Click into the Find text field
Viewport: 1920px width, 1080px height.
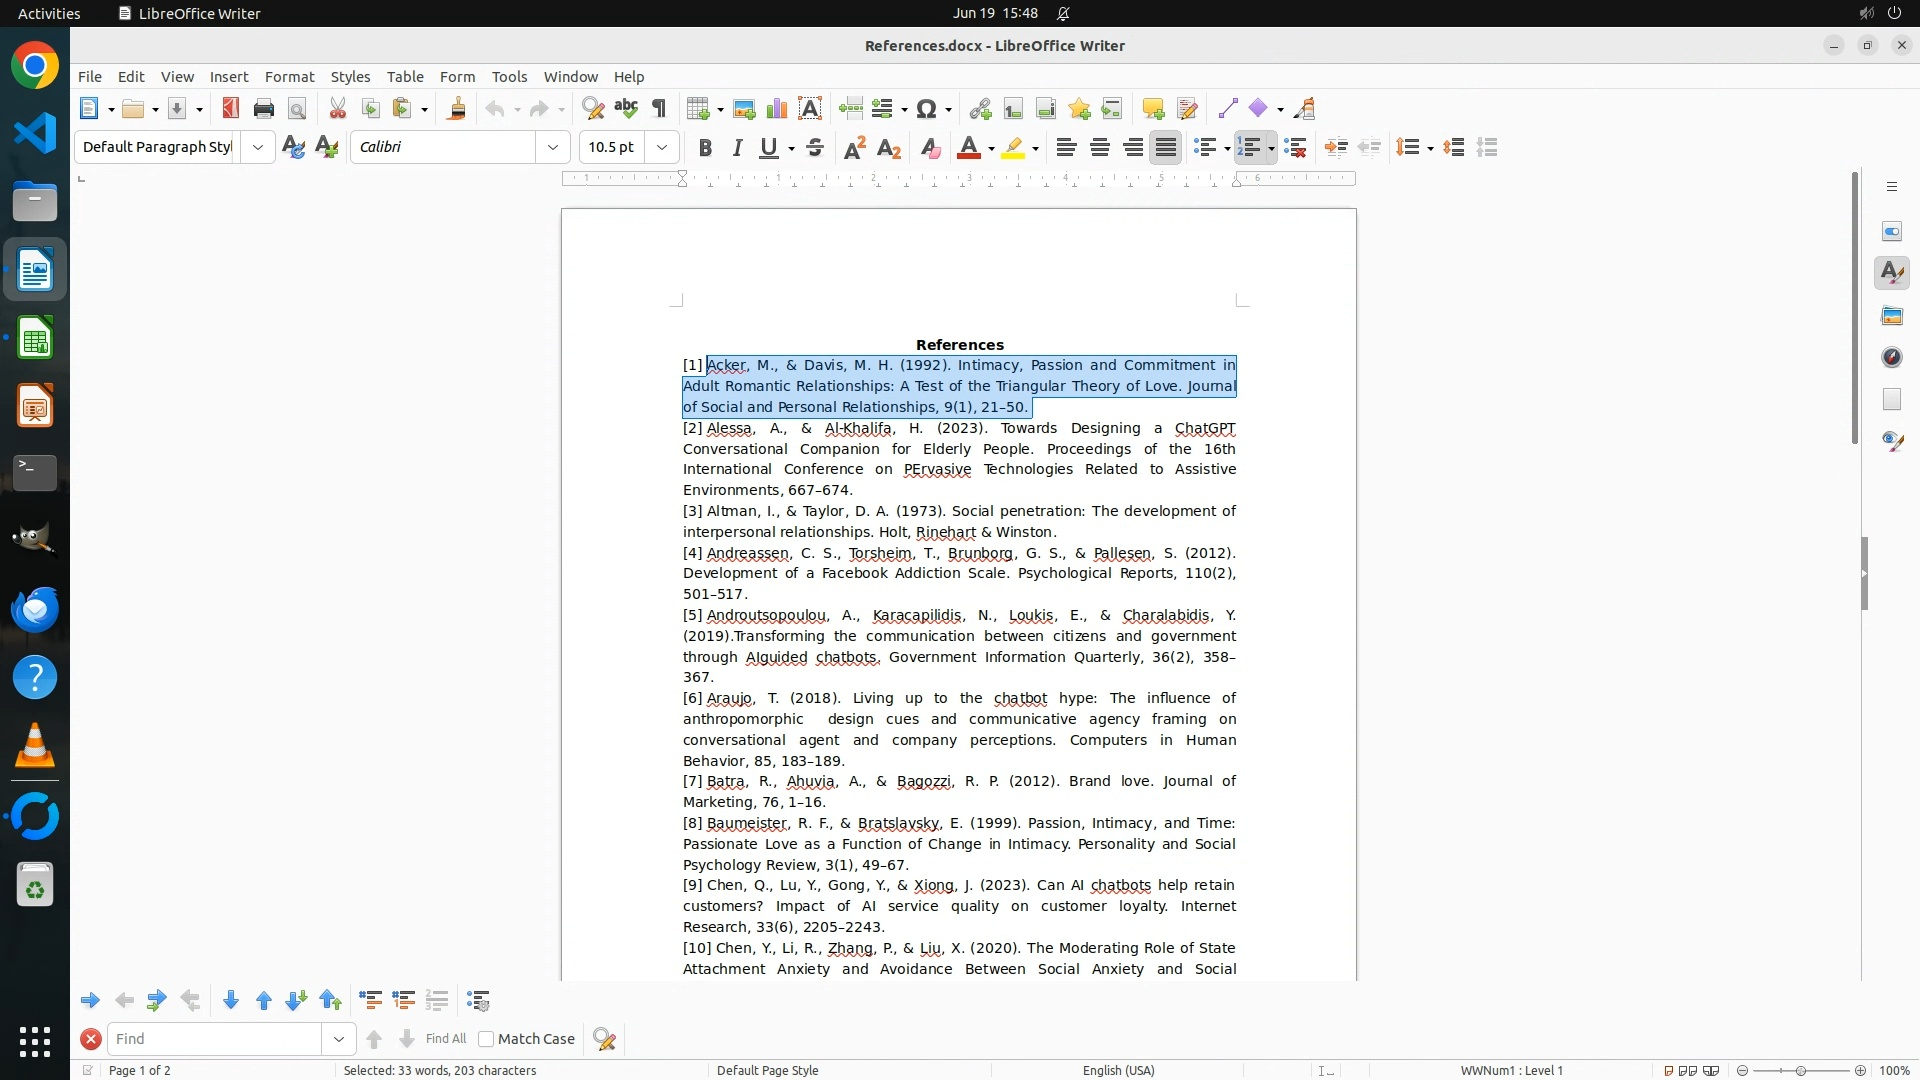pos(215,1039)
